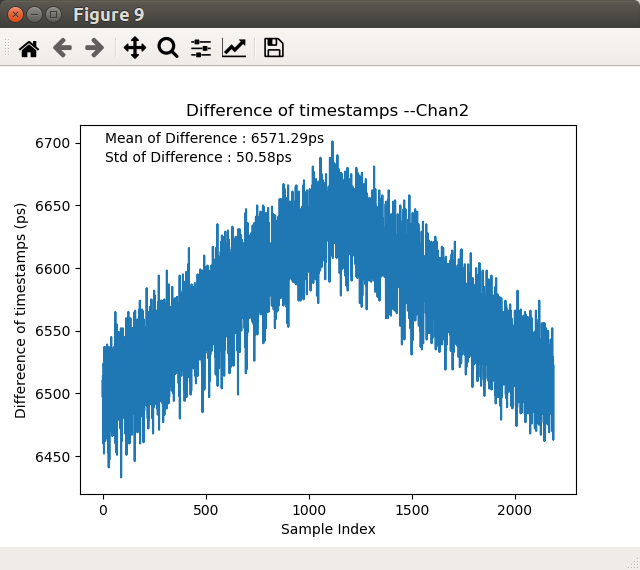Screen dimensions: 640x570
Task: Click the y-axis tick label 6500
Action: tap(53, 394)
